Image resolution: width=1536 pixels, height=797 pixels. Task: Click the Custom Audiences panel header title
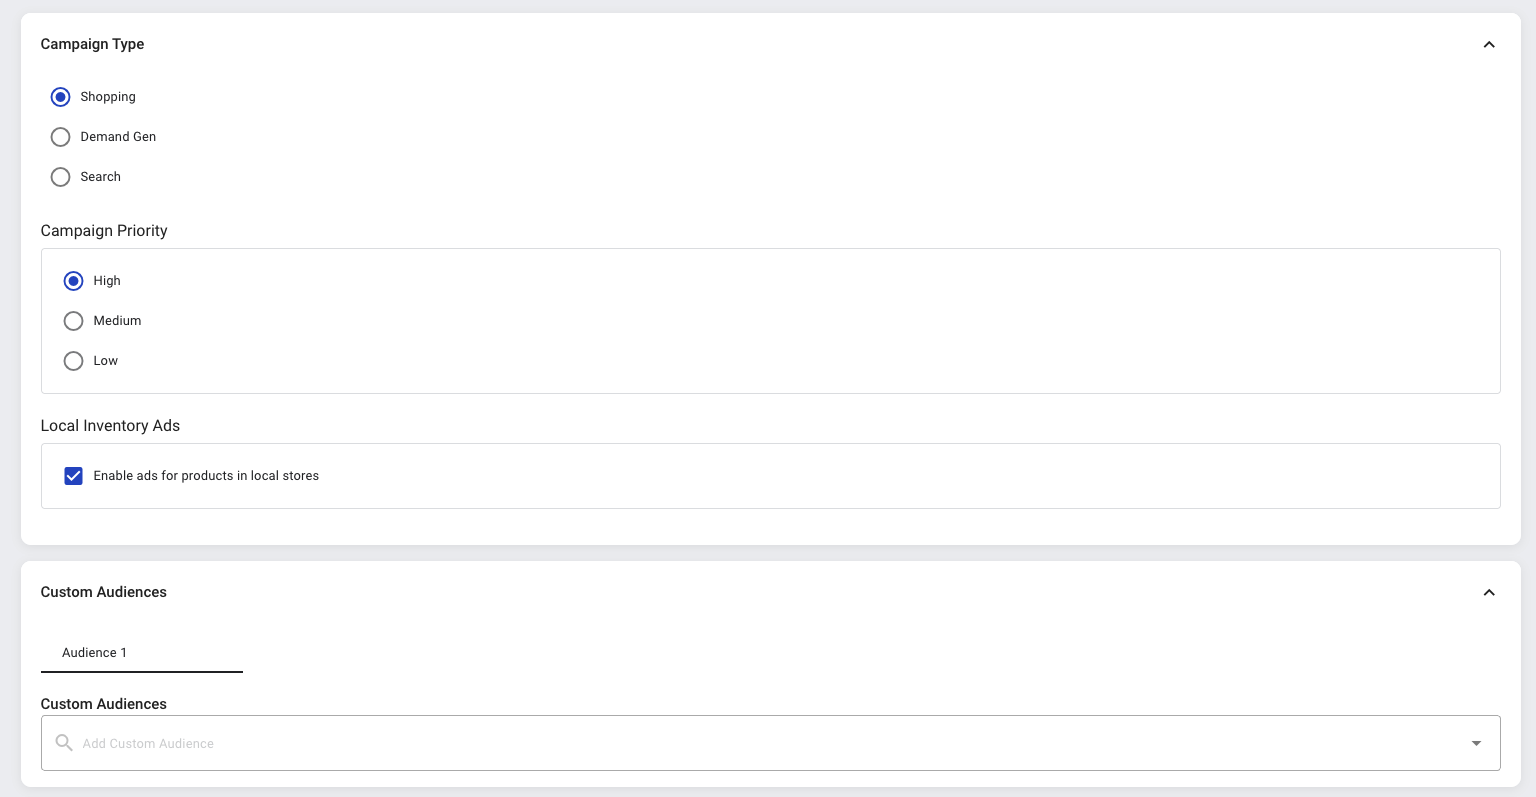[x=103, y=592]
